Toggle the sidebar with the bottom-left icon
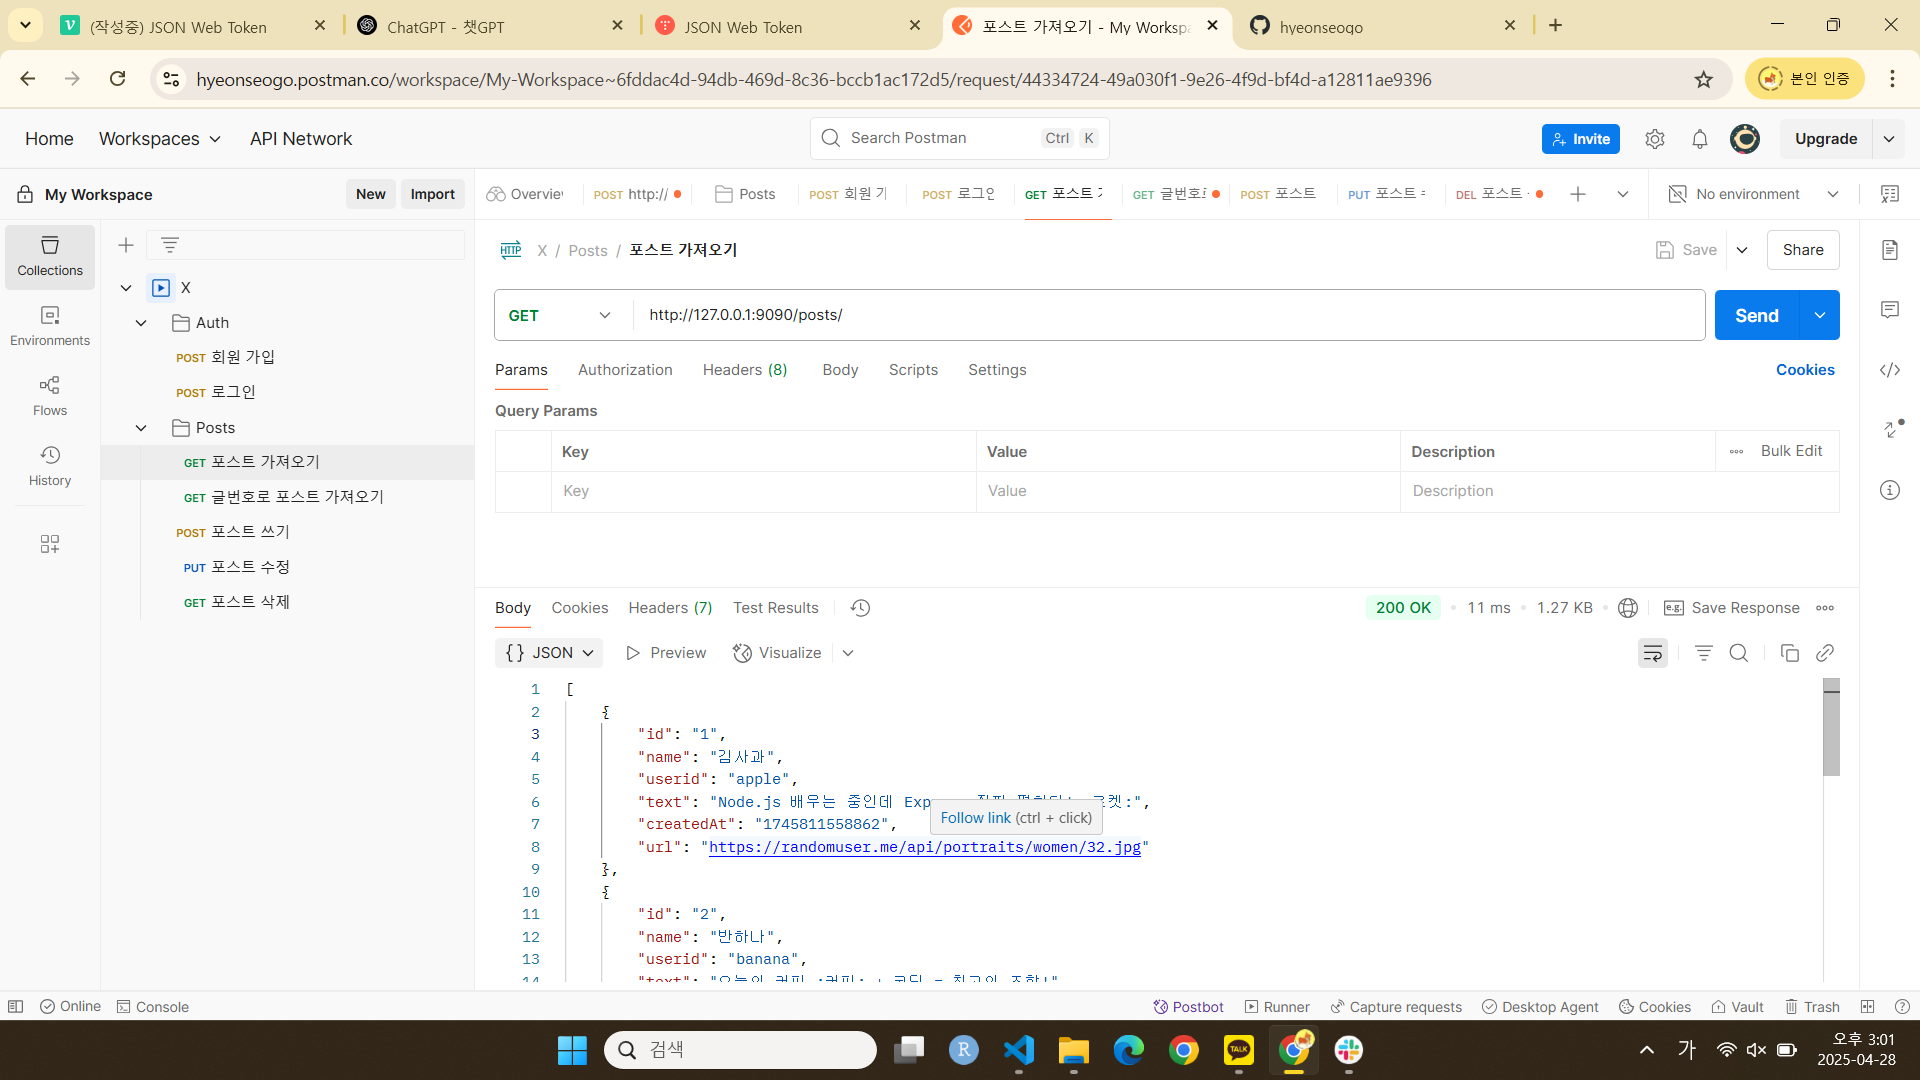The image size is (1920, 1080). coord(15,1007)
